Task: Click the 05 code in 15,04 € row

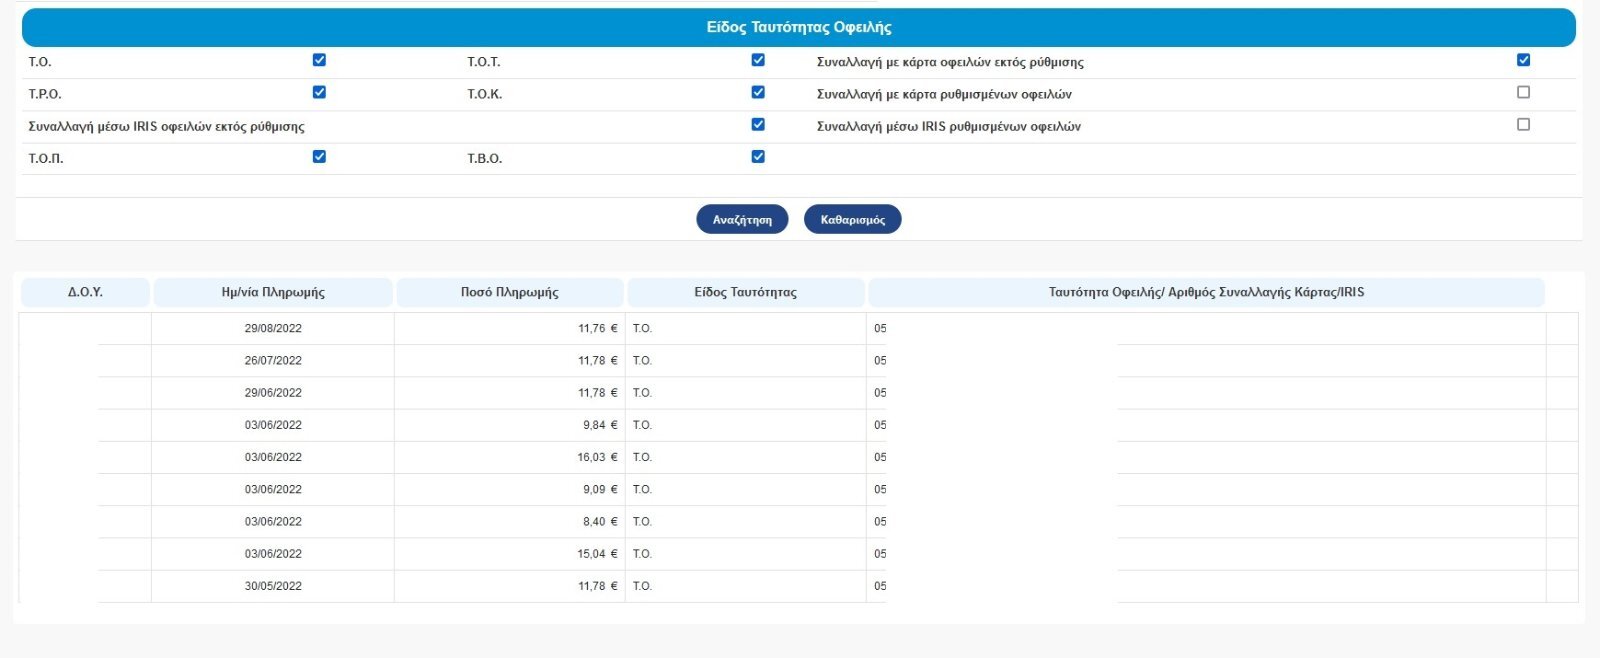Action: click(880, 554)
